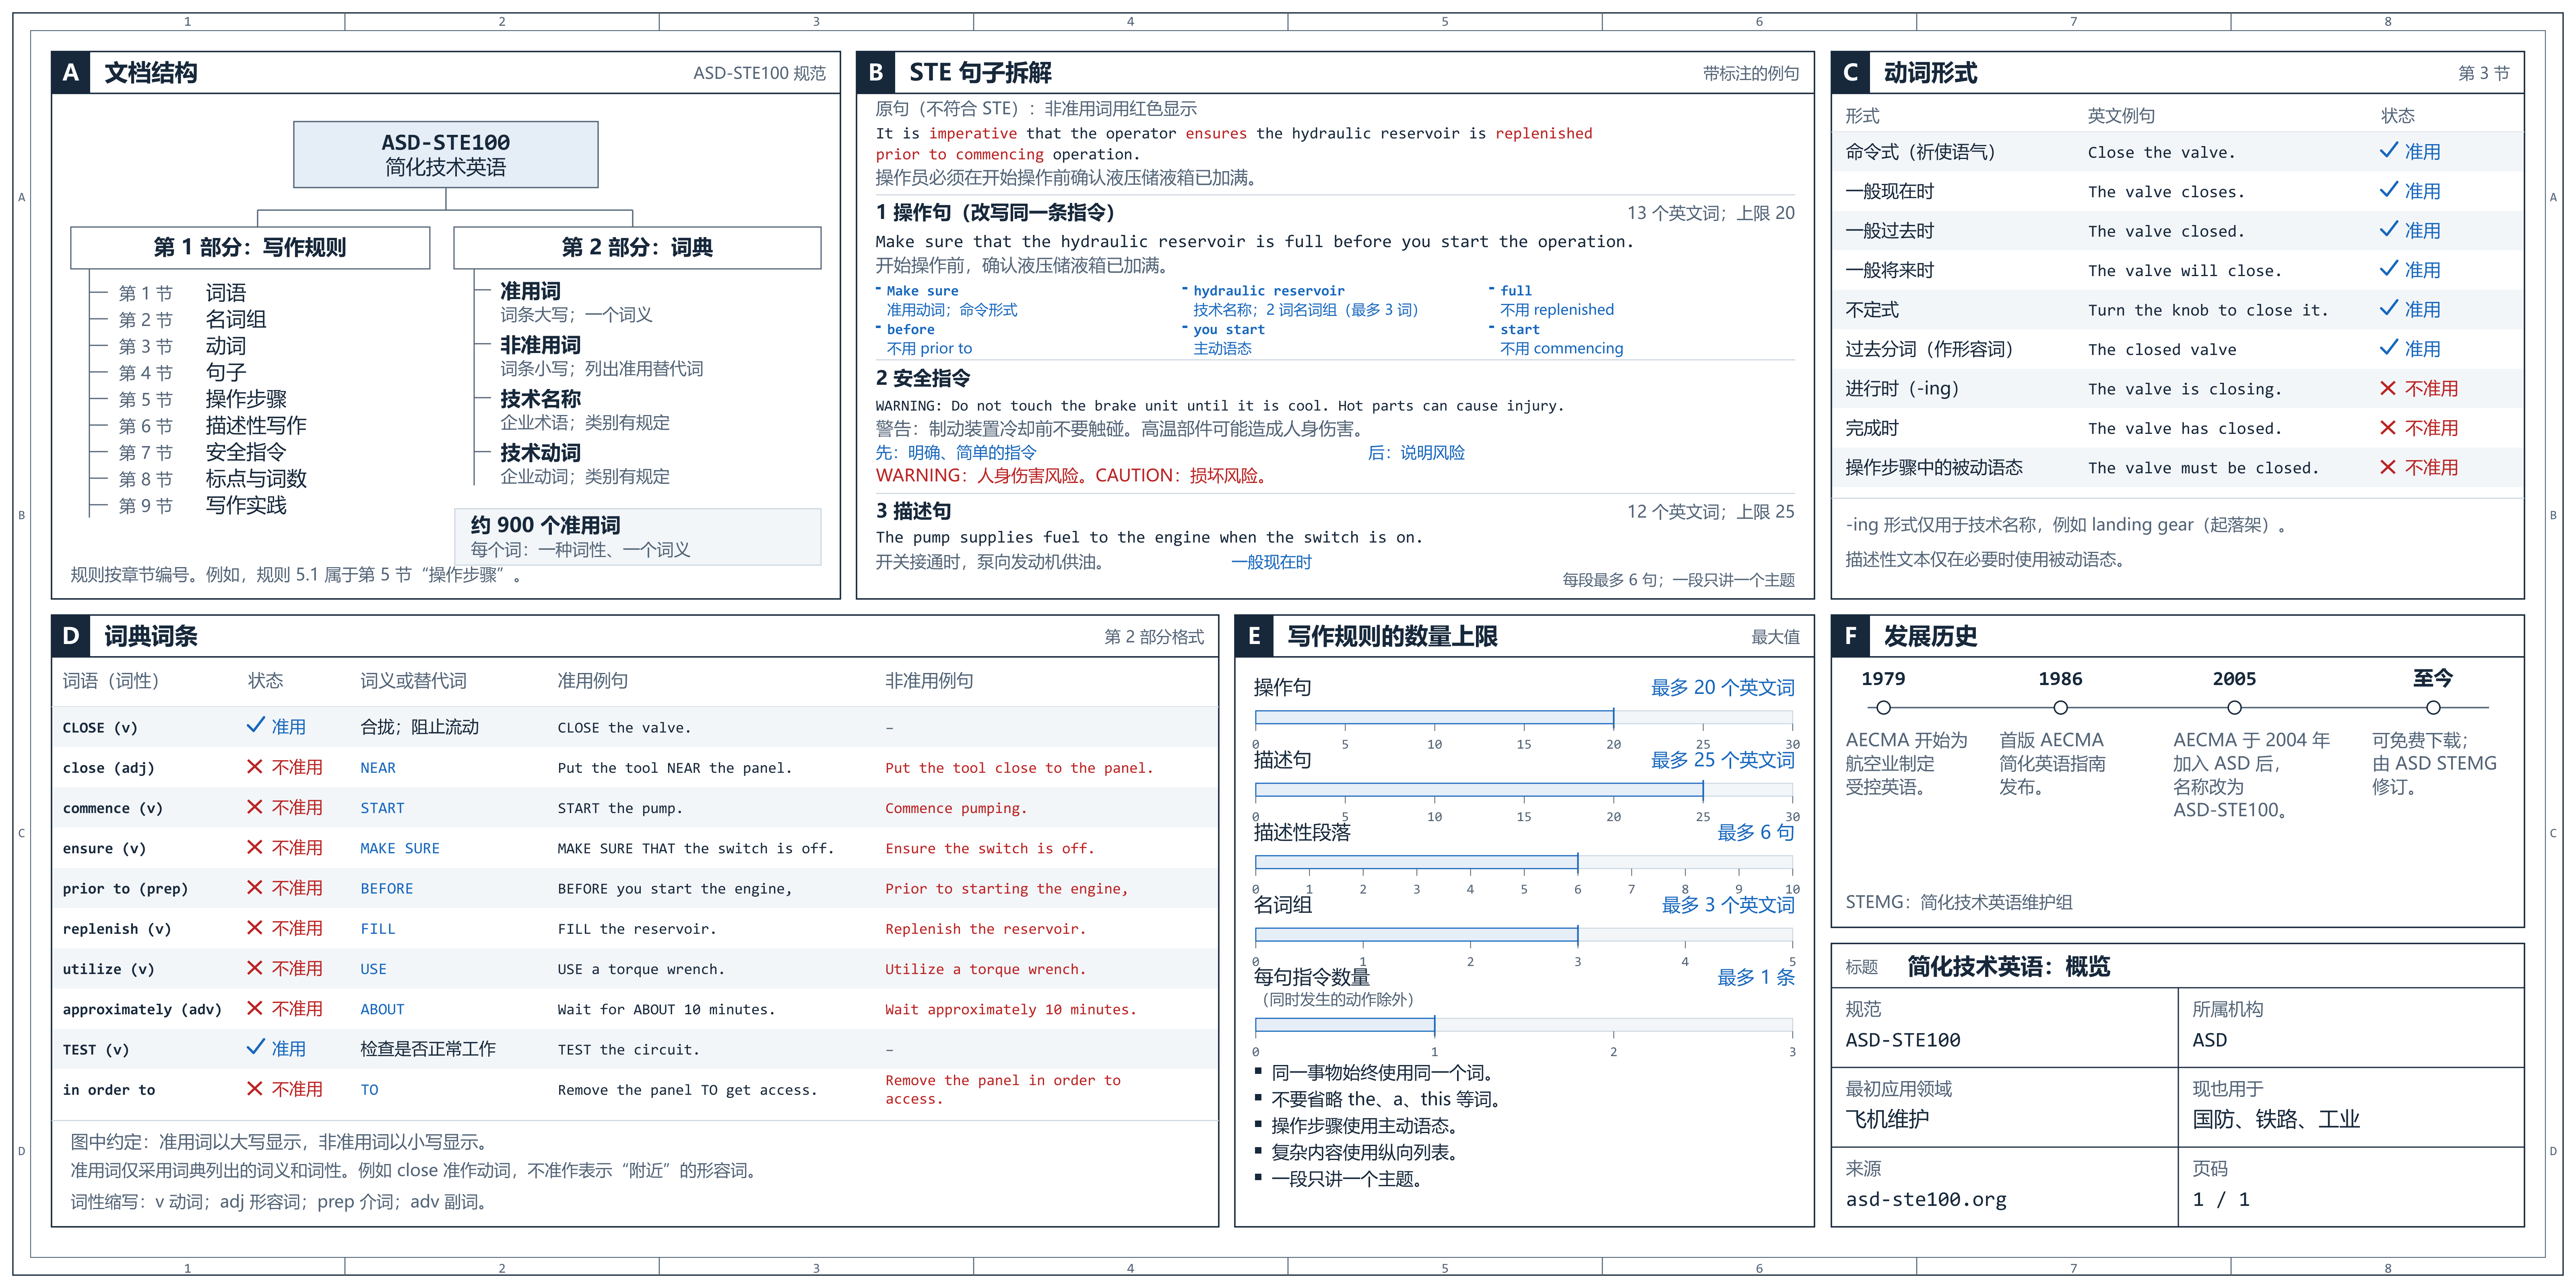Click the example 'Wait for ABOUT 10 minutes.'
The image size is (2576, 1288).
[666, 1009]
